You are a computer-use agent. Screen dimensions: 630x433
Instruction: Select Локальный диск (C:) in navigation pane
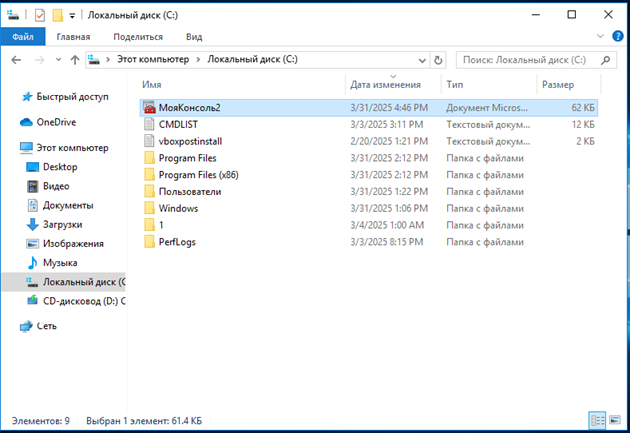64,282
